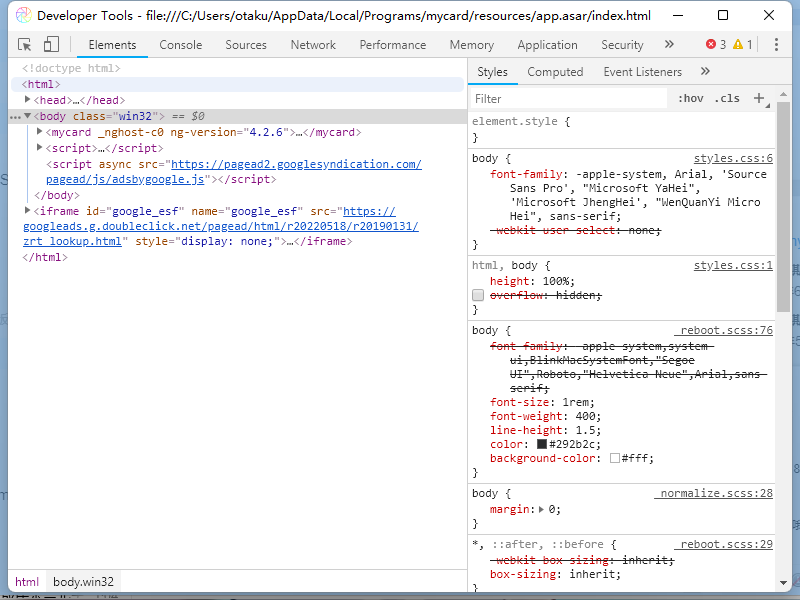800x600 pixels.
Task: Select the Styles sidebar tab
Action: tap(492, 72)
